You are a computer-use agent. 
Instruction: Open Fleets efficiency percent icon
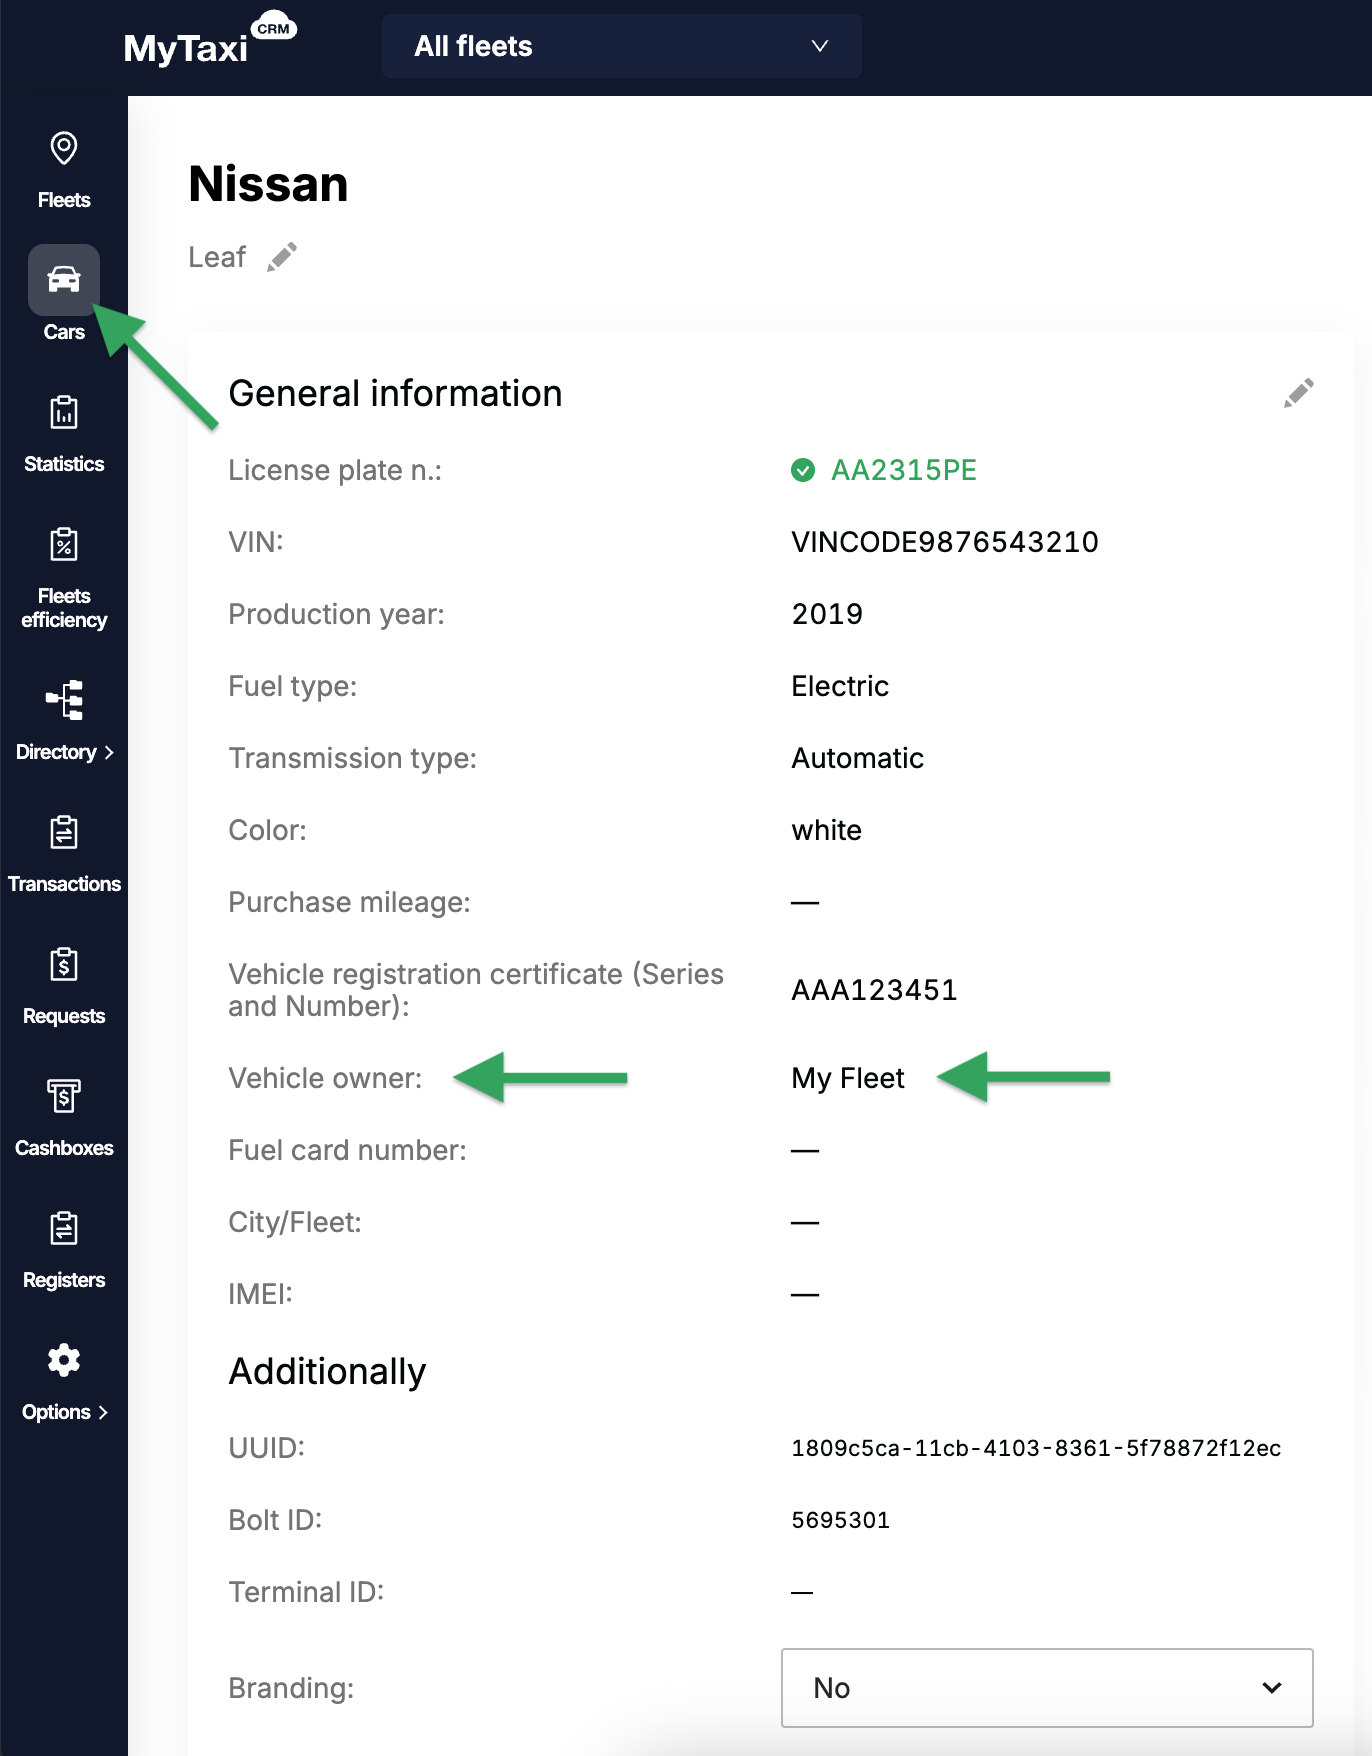(x=64, y=544)
